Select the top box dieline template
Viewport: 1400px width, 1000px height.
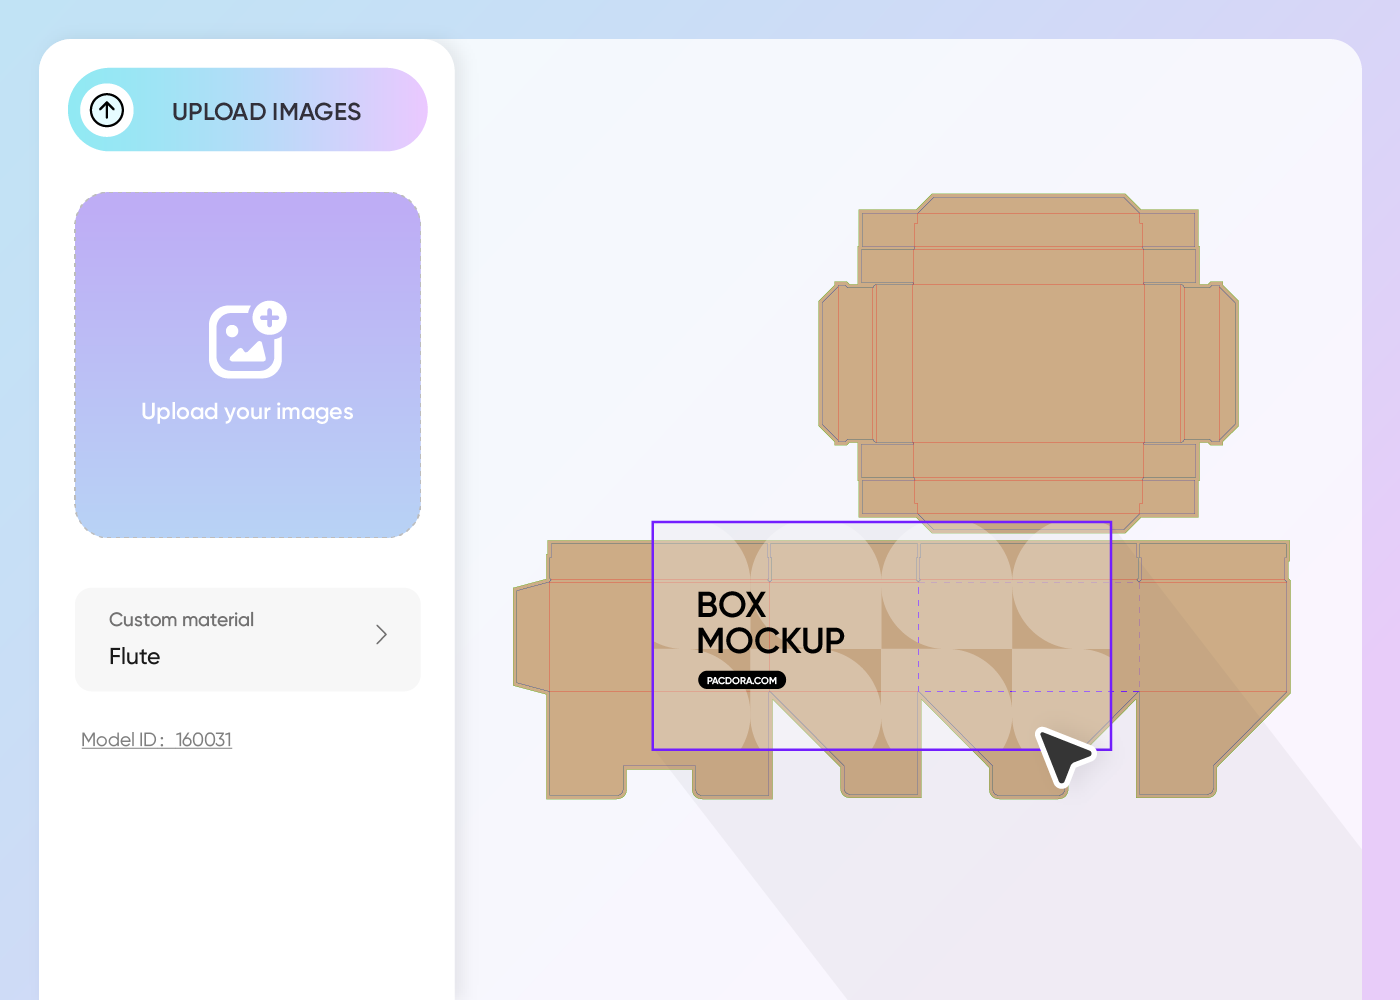pyautogui.click(x=1028, y=360)
